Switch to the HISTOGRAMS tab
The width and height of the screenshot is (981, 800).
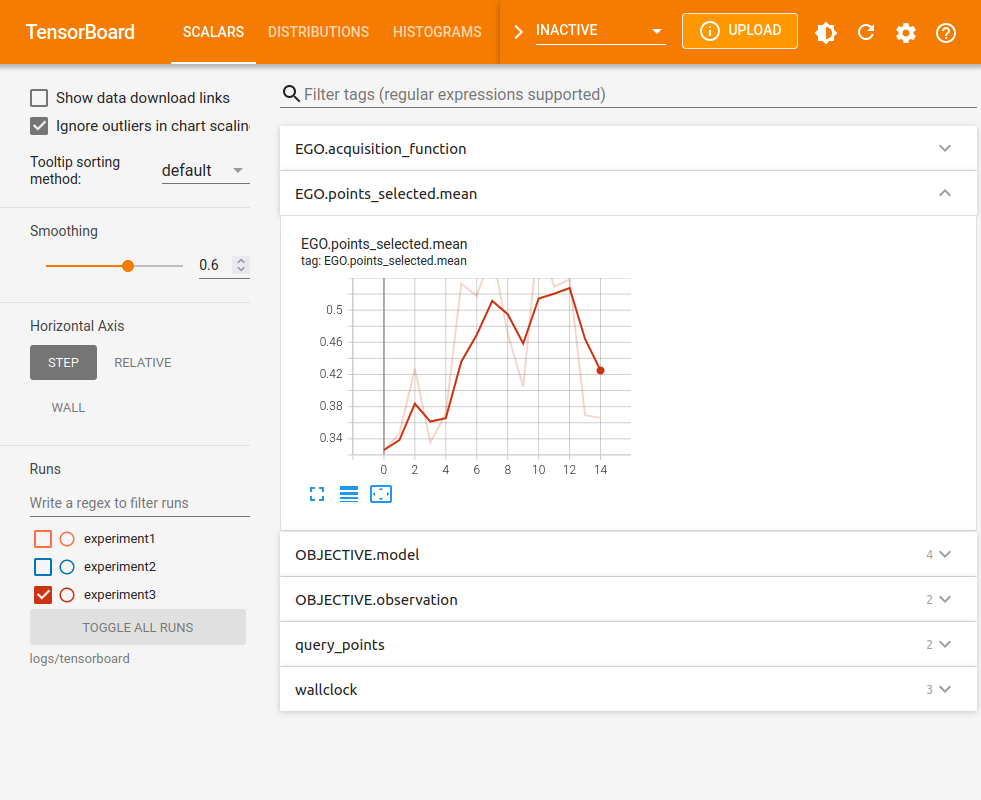(x=437, y=32)
